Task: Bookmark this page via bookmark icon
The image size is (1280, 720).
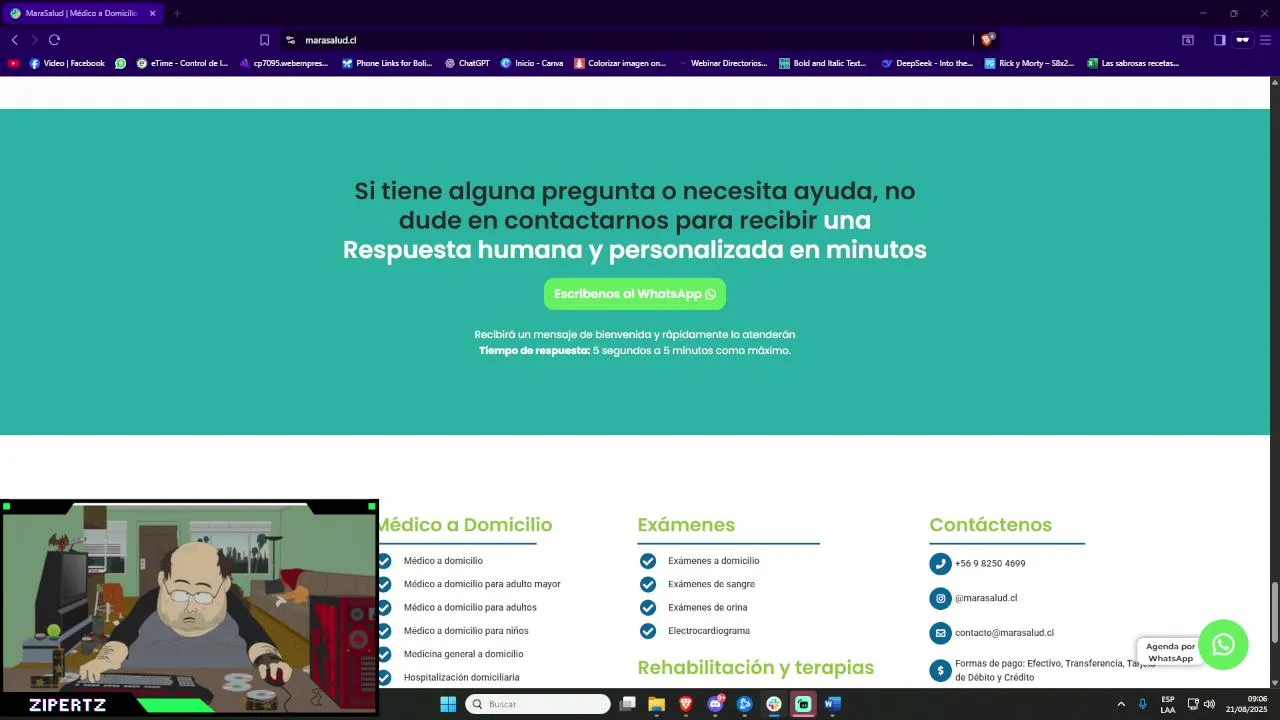Action: 264,40
